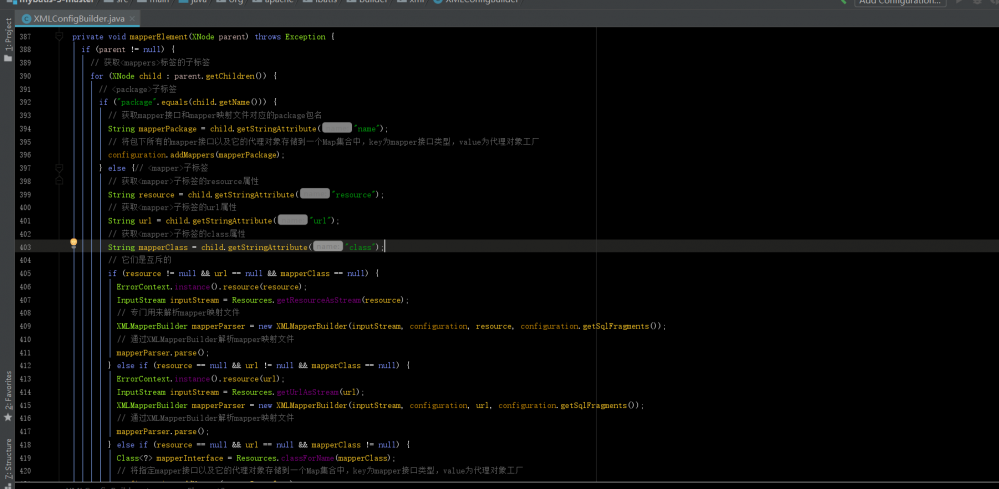The height and width of the screenshot is (489, 999).
Task: Click the XMLConfigBuilder class file icon on tab
Action: tap(26, 18)
